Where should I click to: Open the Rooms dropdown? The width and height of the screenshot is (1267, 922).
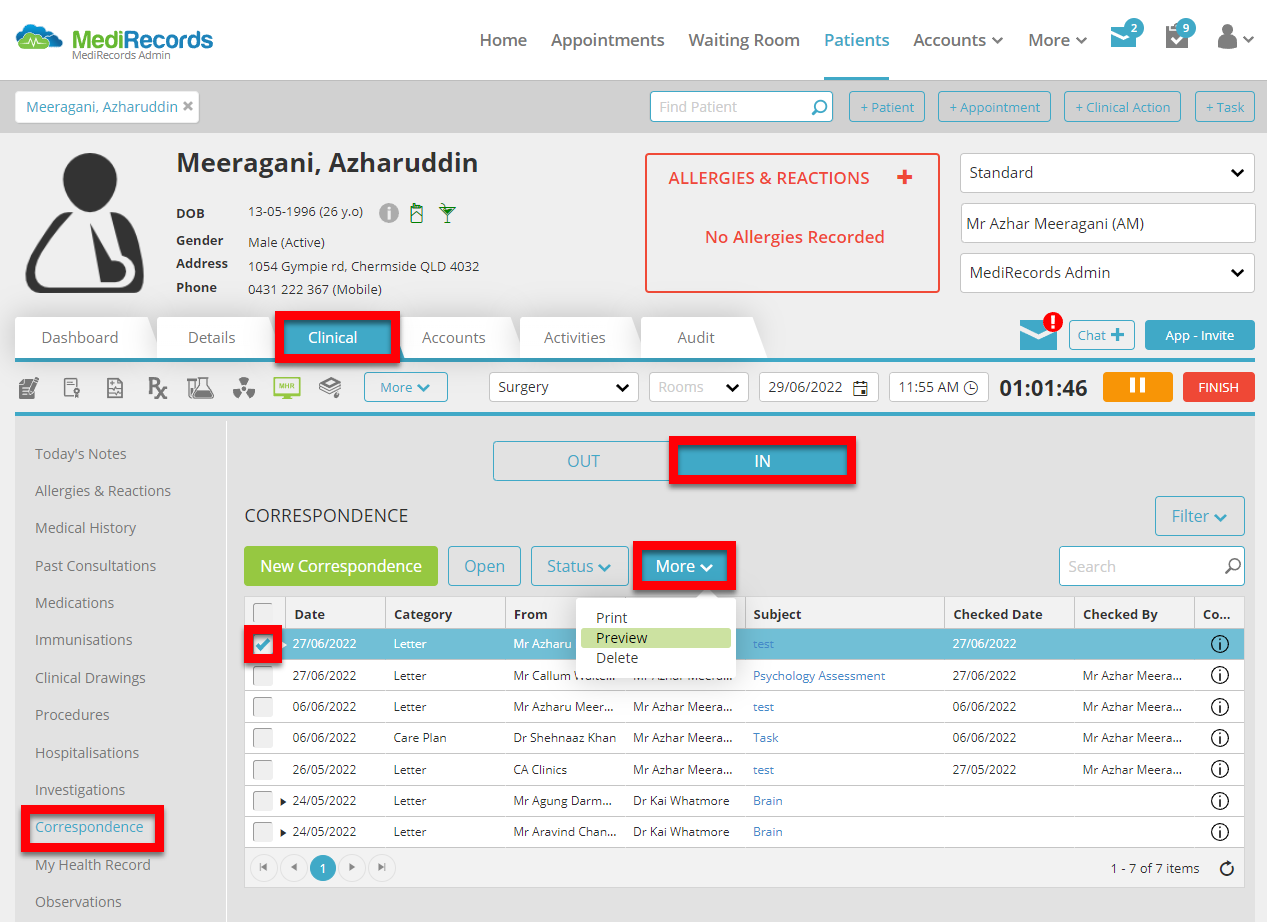coord(699,387)
